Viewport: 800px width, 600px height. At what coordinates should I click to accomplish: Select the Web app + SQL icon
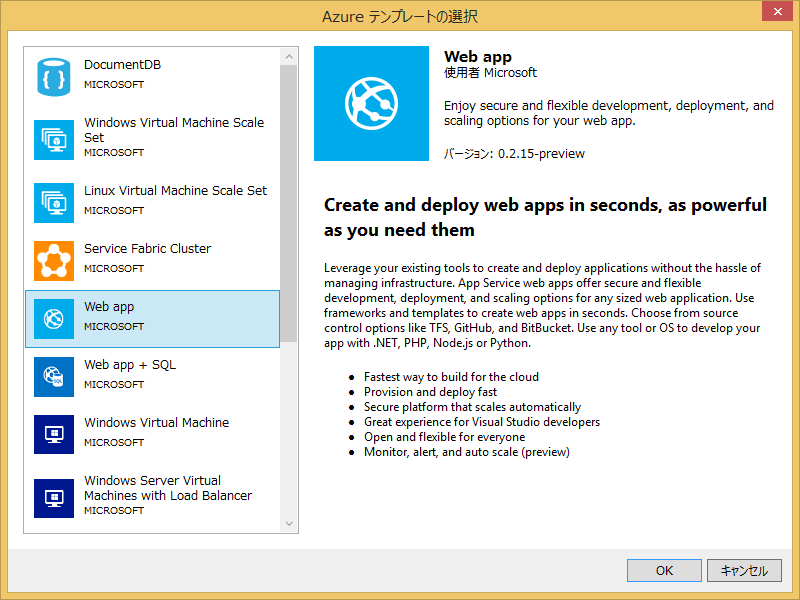[x=54, y=377]
